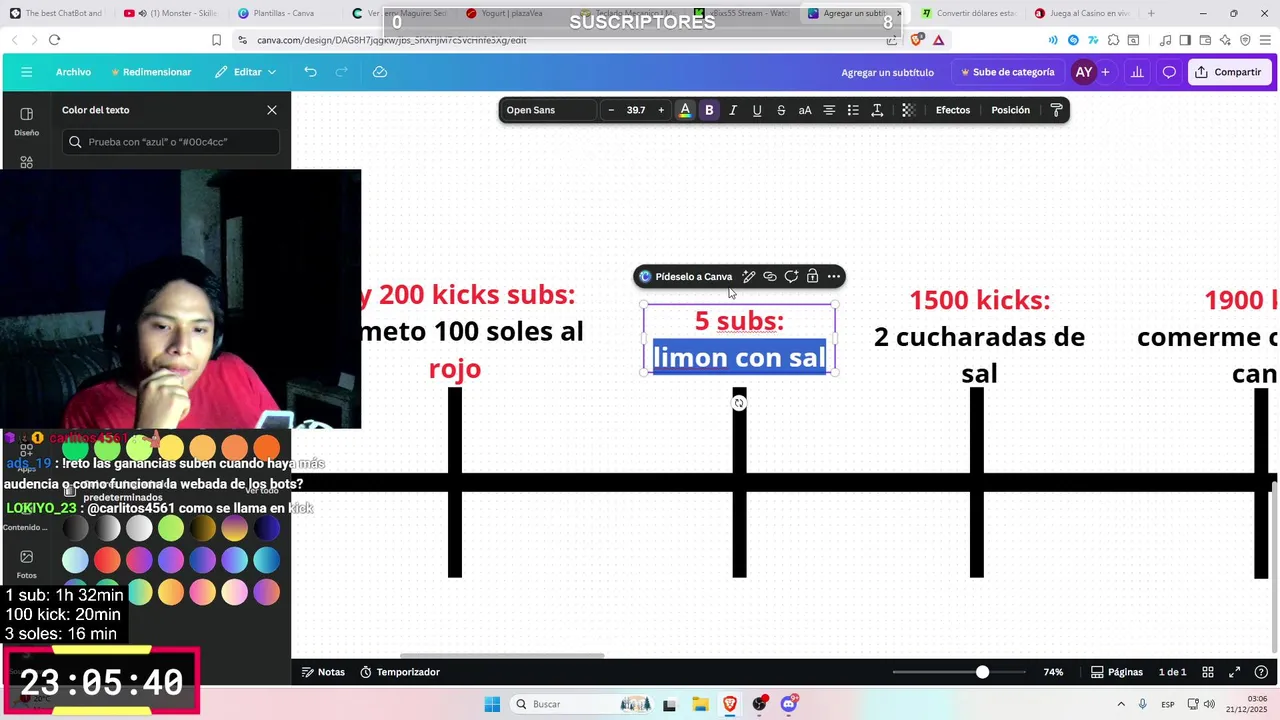Select the design title 'Agregar un subtítulo'
The height and width of the screenshot is (720, 1280).
pyautogui.click(x=887, y=72)
